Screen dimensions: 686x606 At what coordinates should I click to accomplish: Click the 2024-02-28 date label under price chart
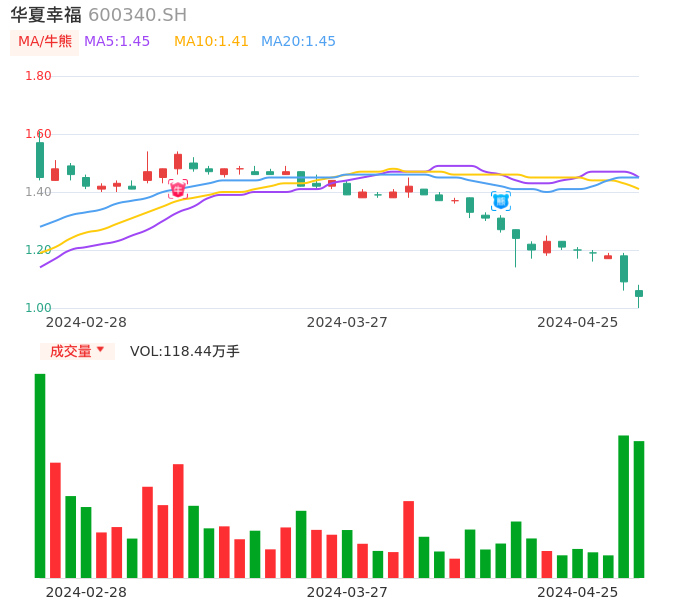pyautogui.click(x=86, y=322)
